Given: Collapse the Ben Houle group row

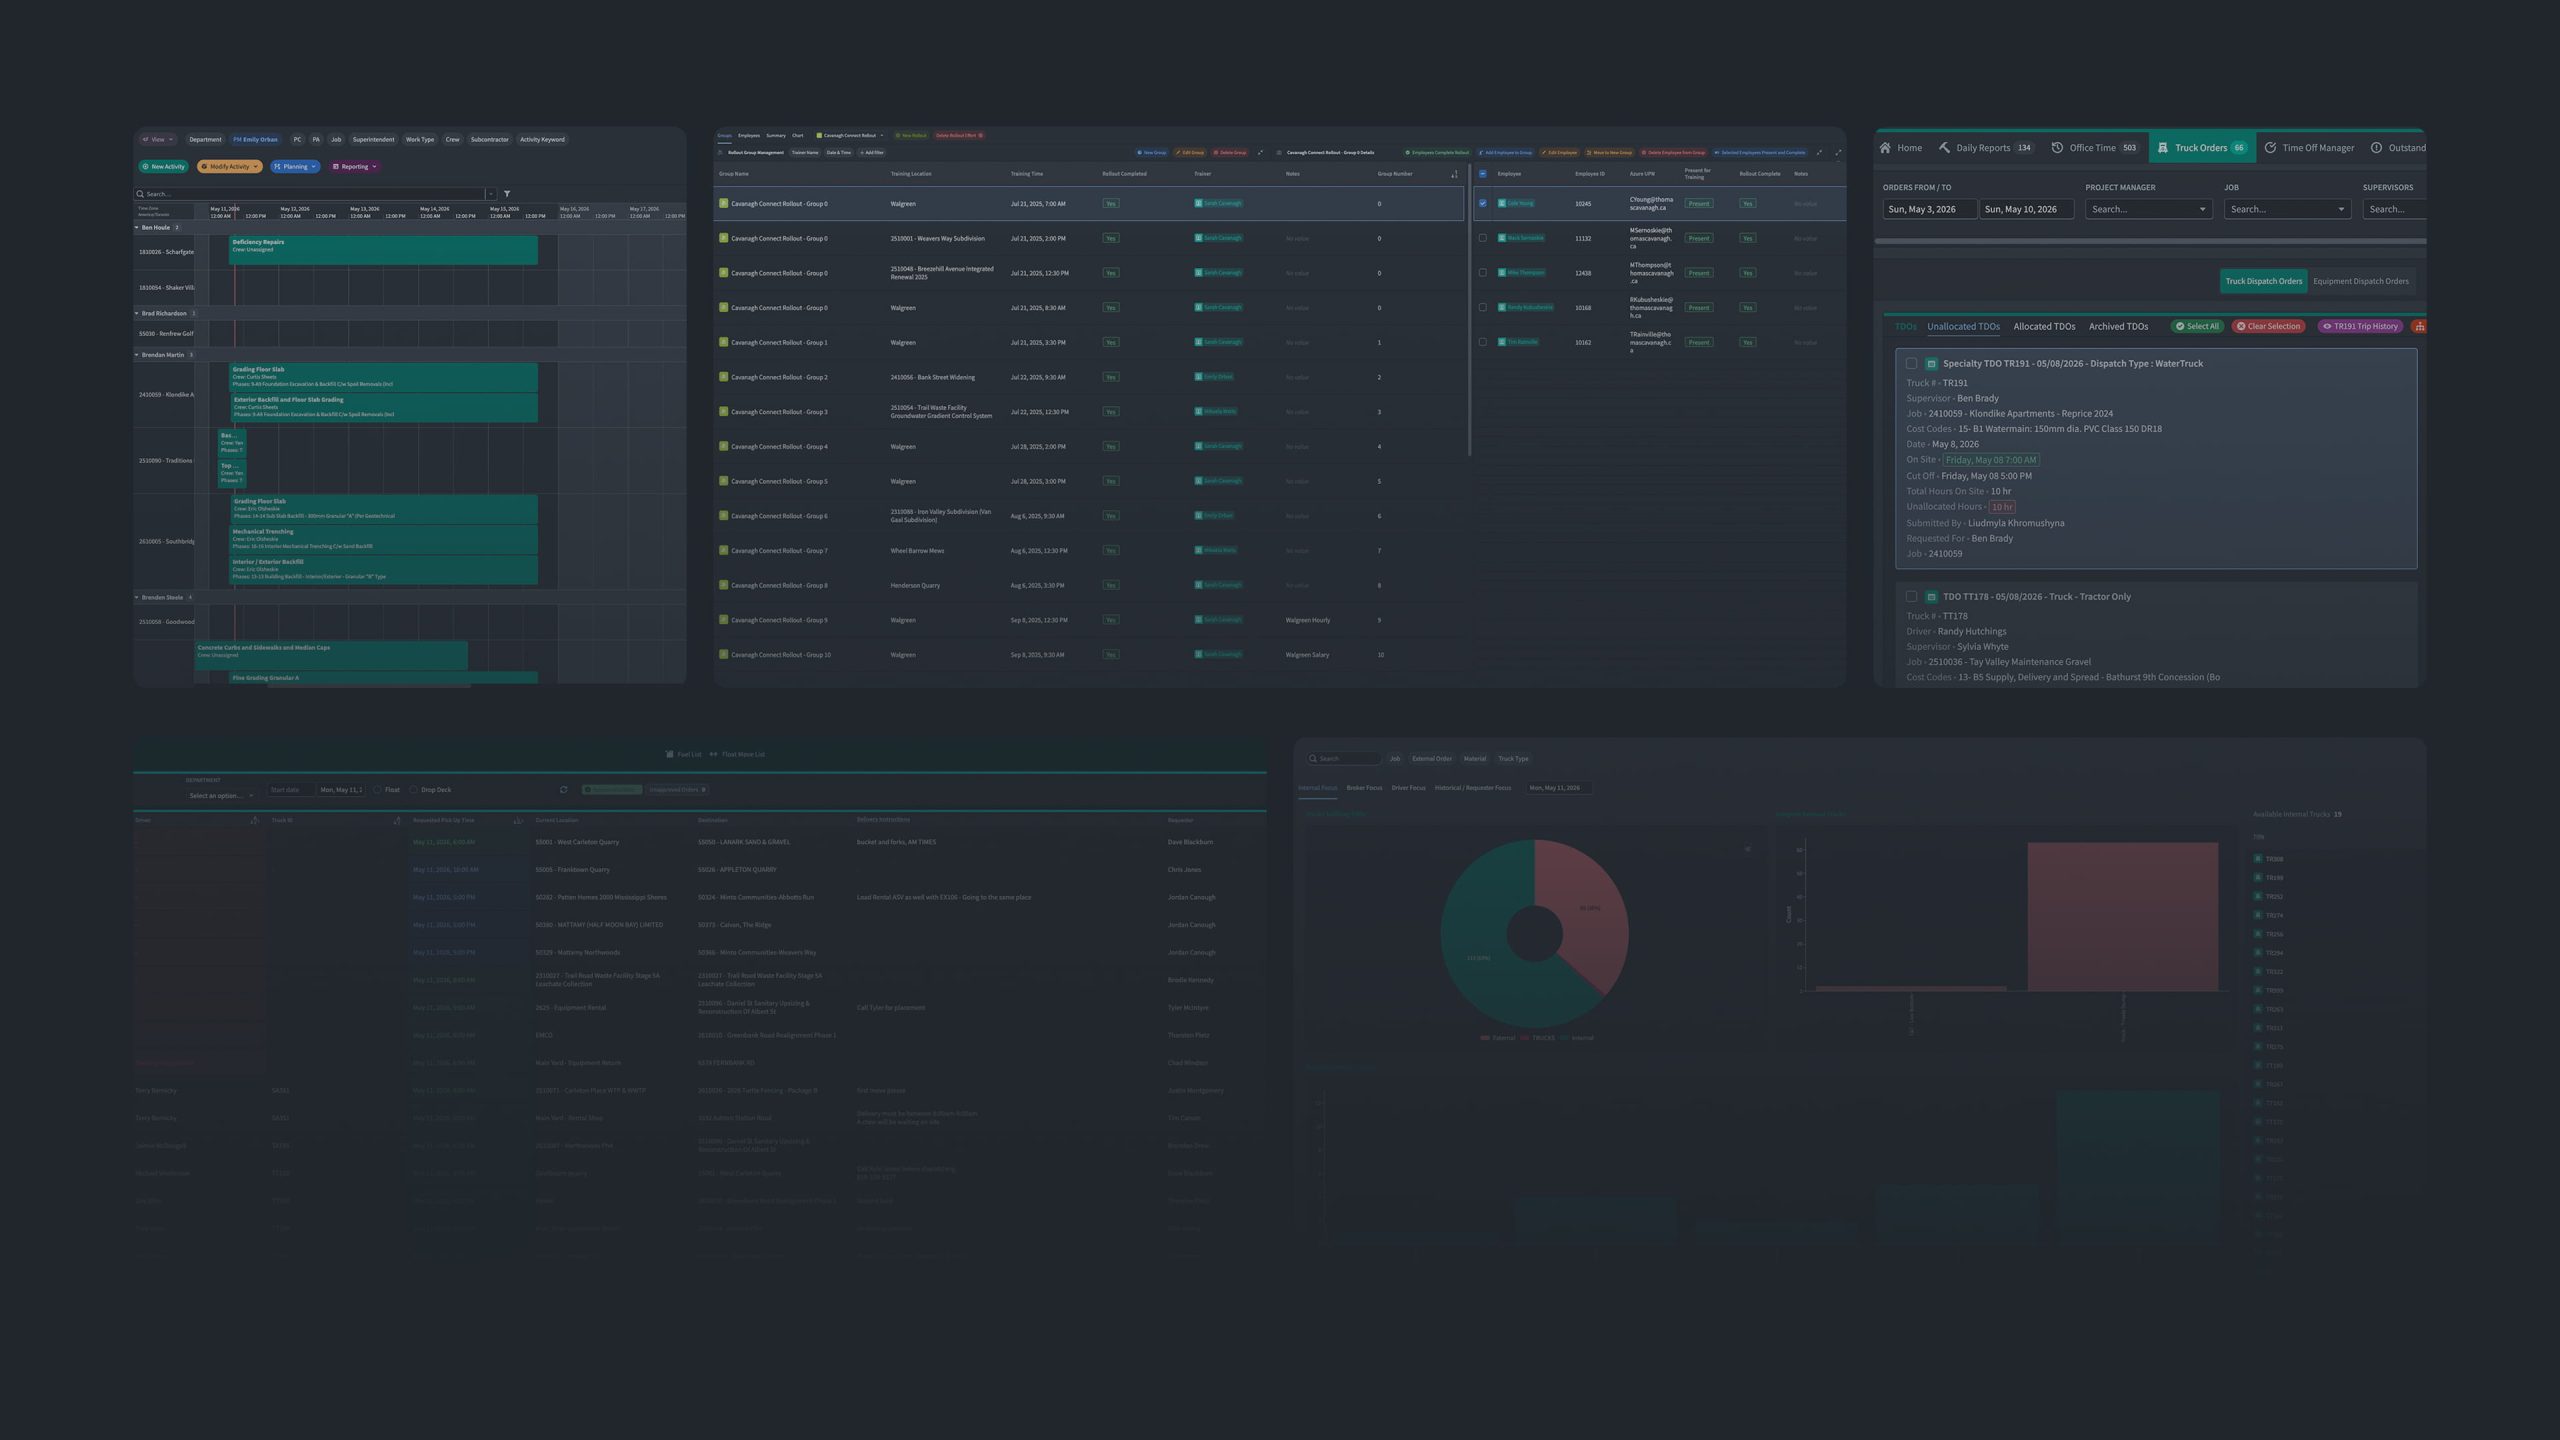Looking at the screenshot, I should pyautogui.click(x=137, y=228).
